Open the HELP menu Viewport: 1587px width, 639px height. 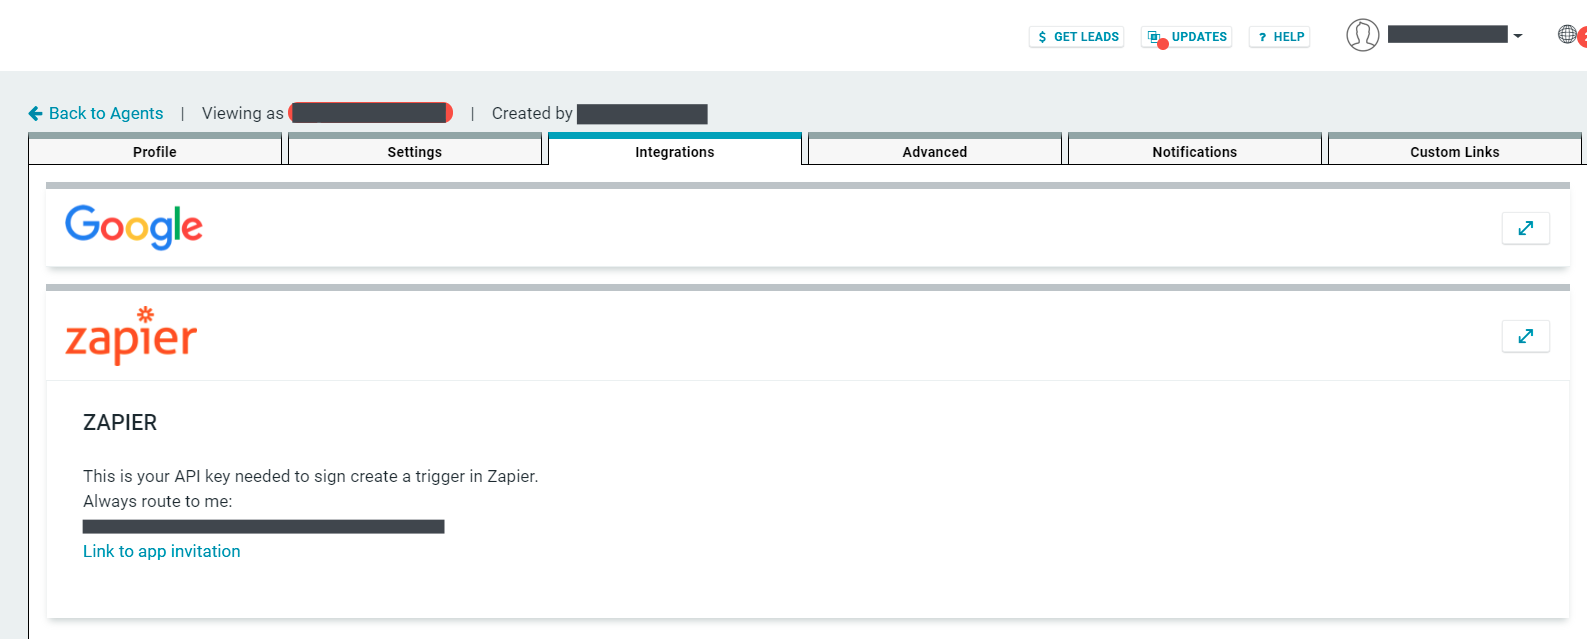click(1280, 37)
